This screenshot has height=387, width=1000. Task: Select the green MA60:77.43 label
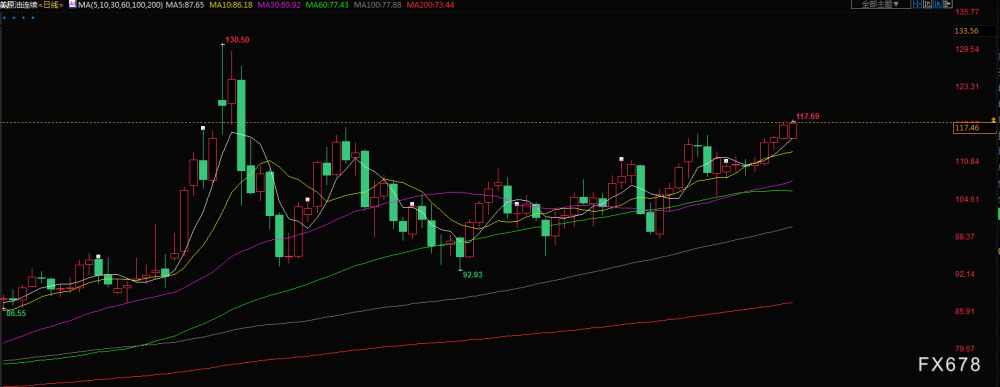point(328,5)
